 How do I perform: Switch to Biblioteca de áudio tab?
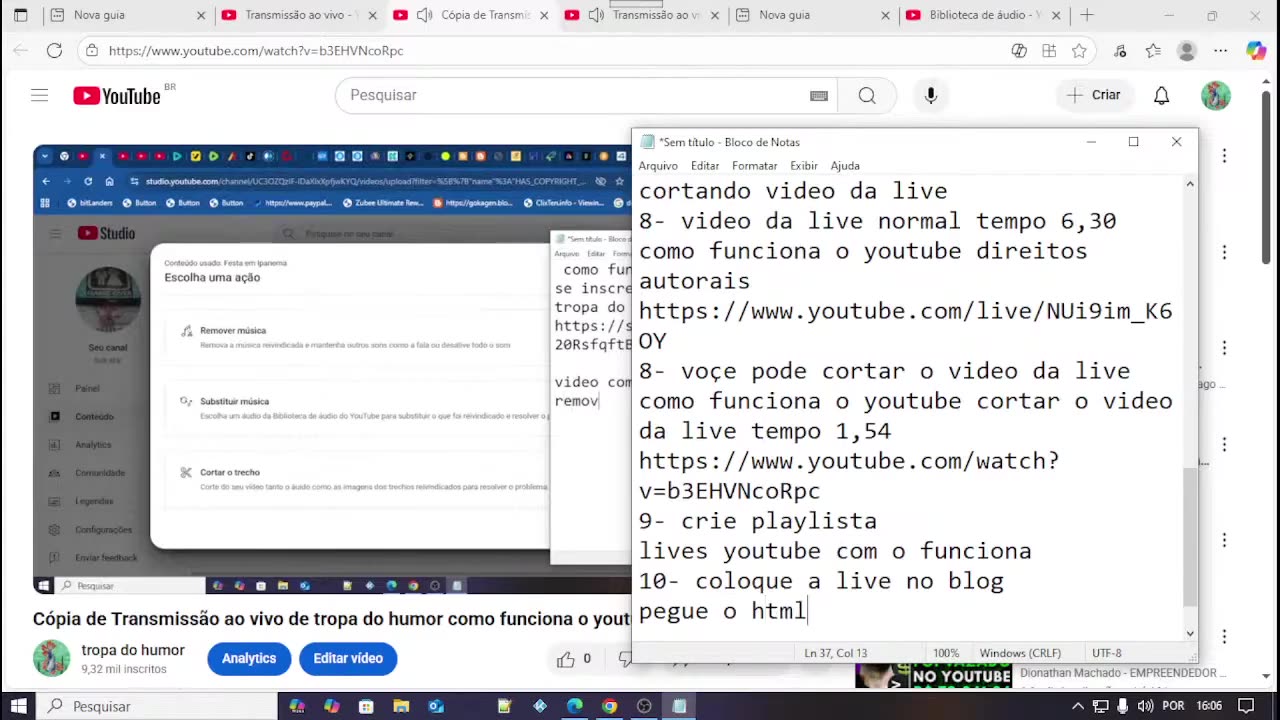click(x=985, y=15)
